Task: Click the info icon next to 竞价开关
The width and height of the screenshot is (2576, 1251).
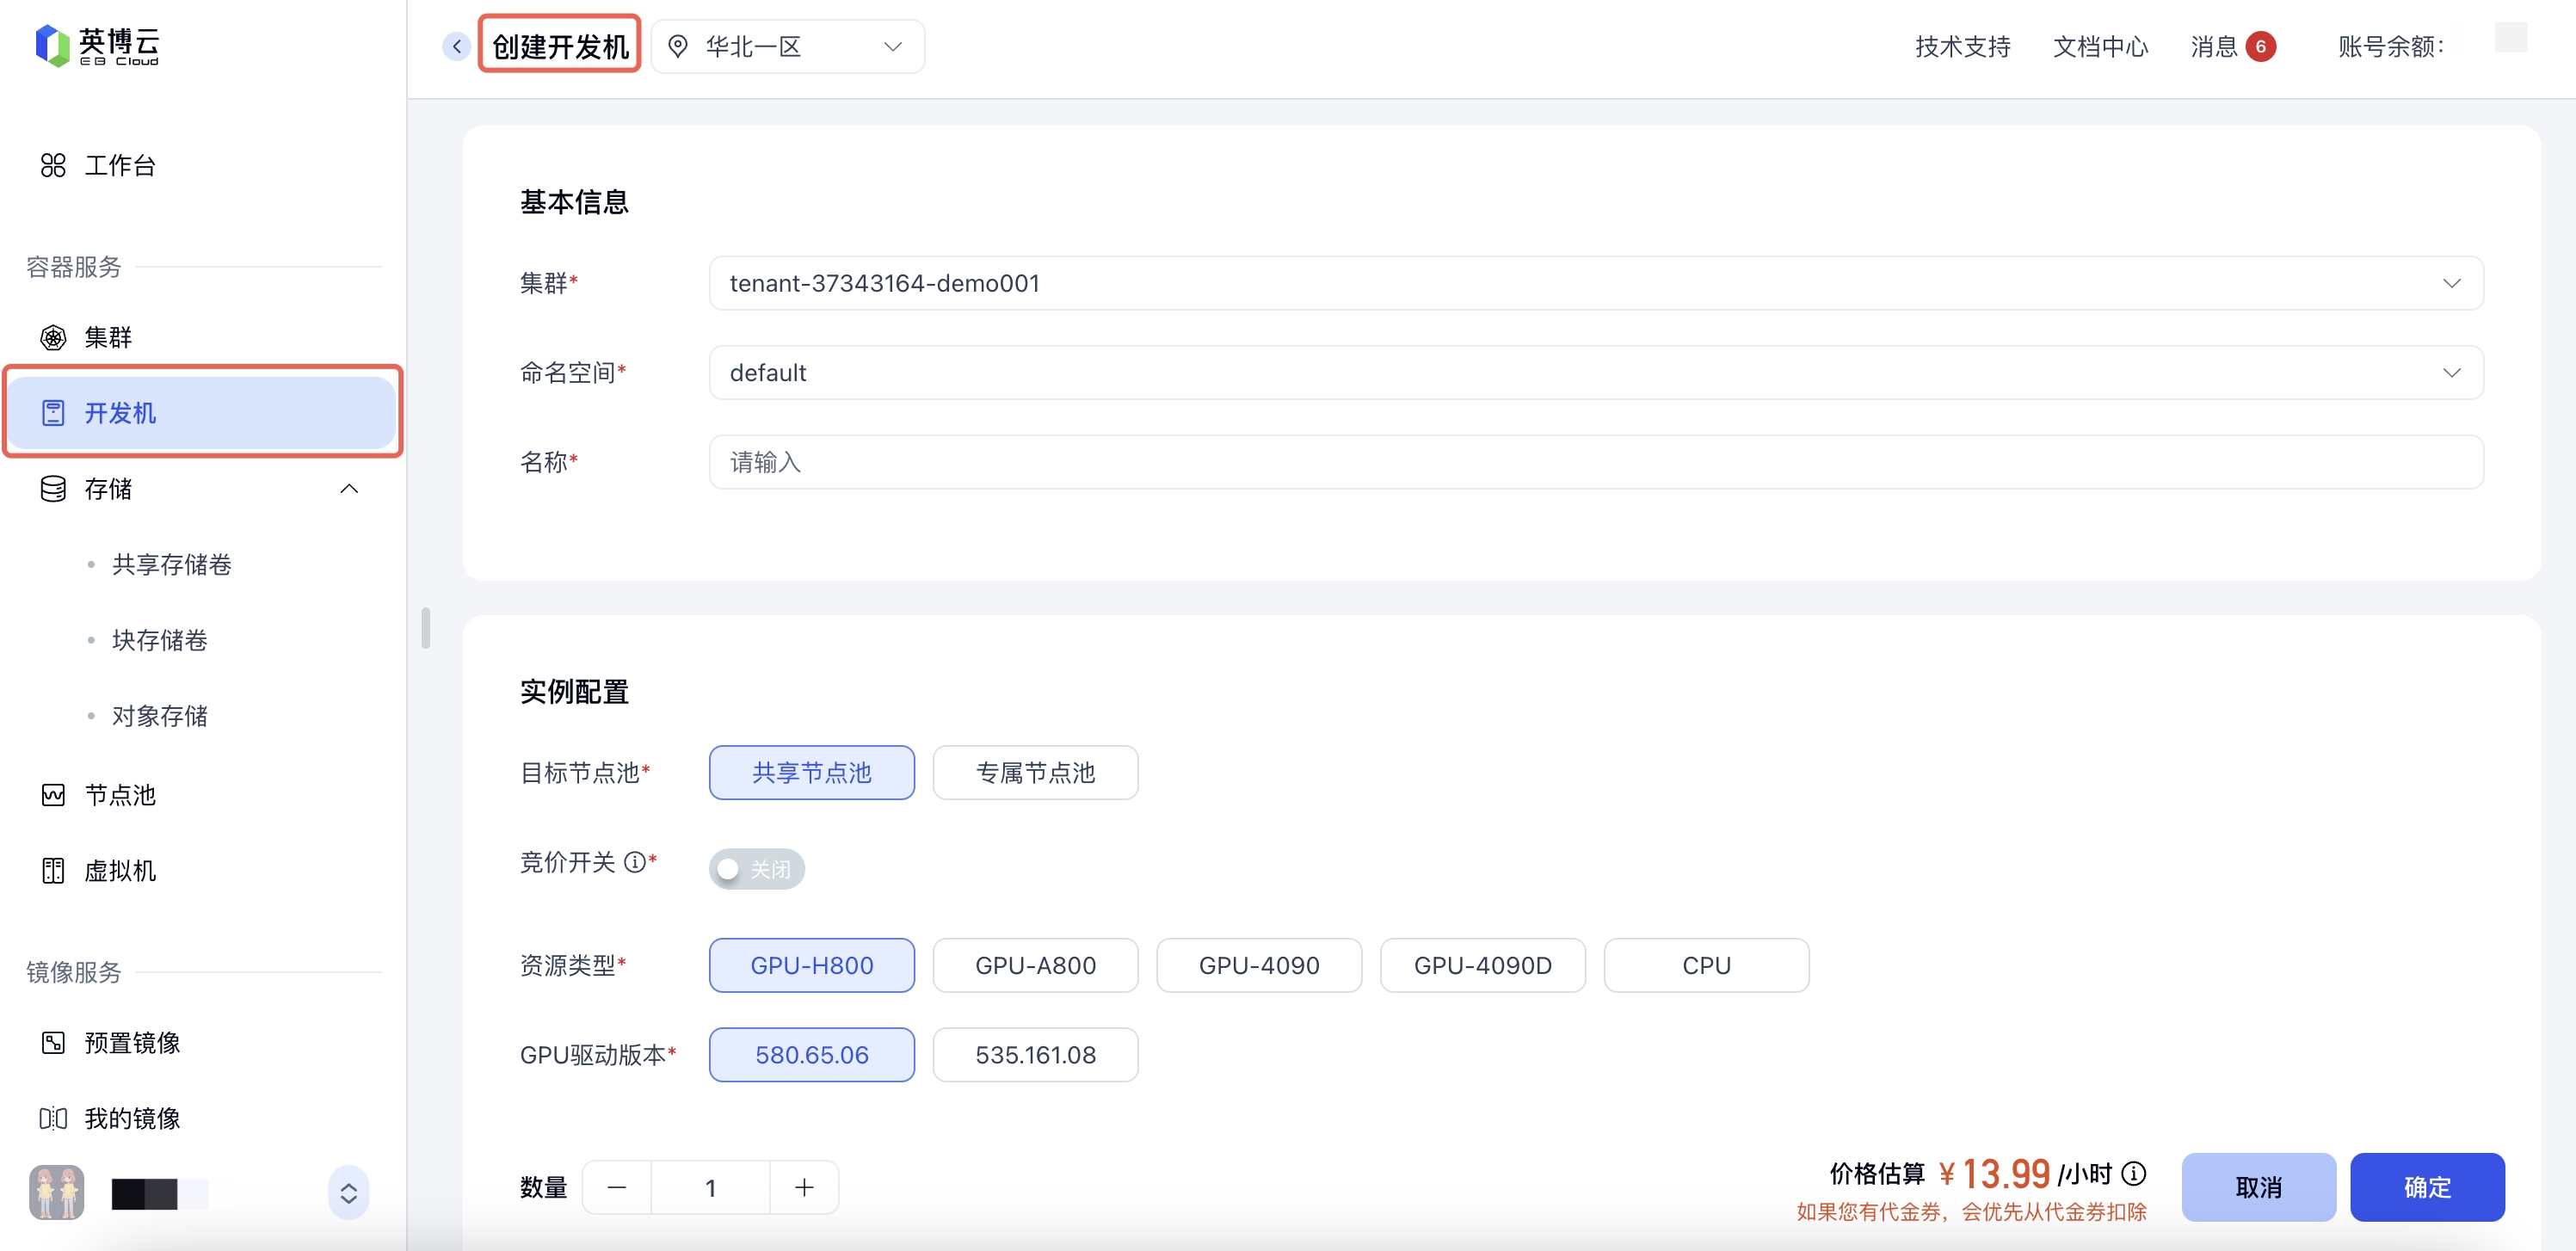Action: pyautogui.click(x=634, y=862)
